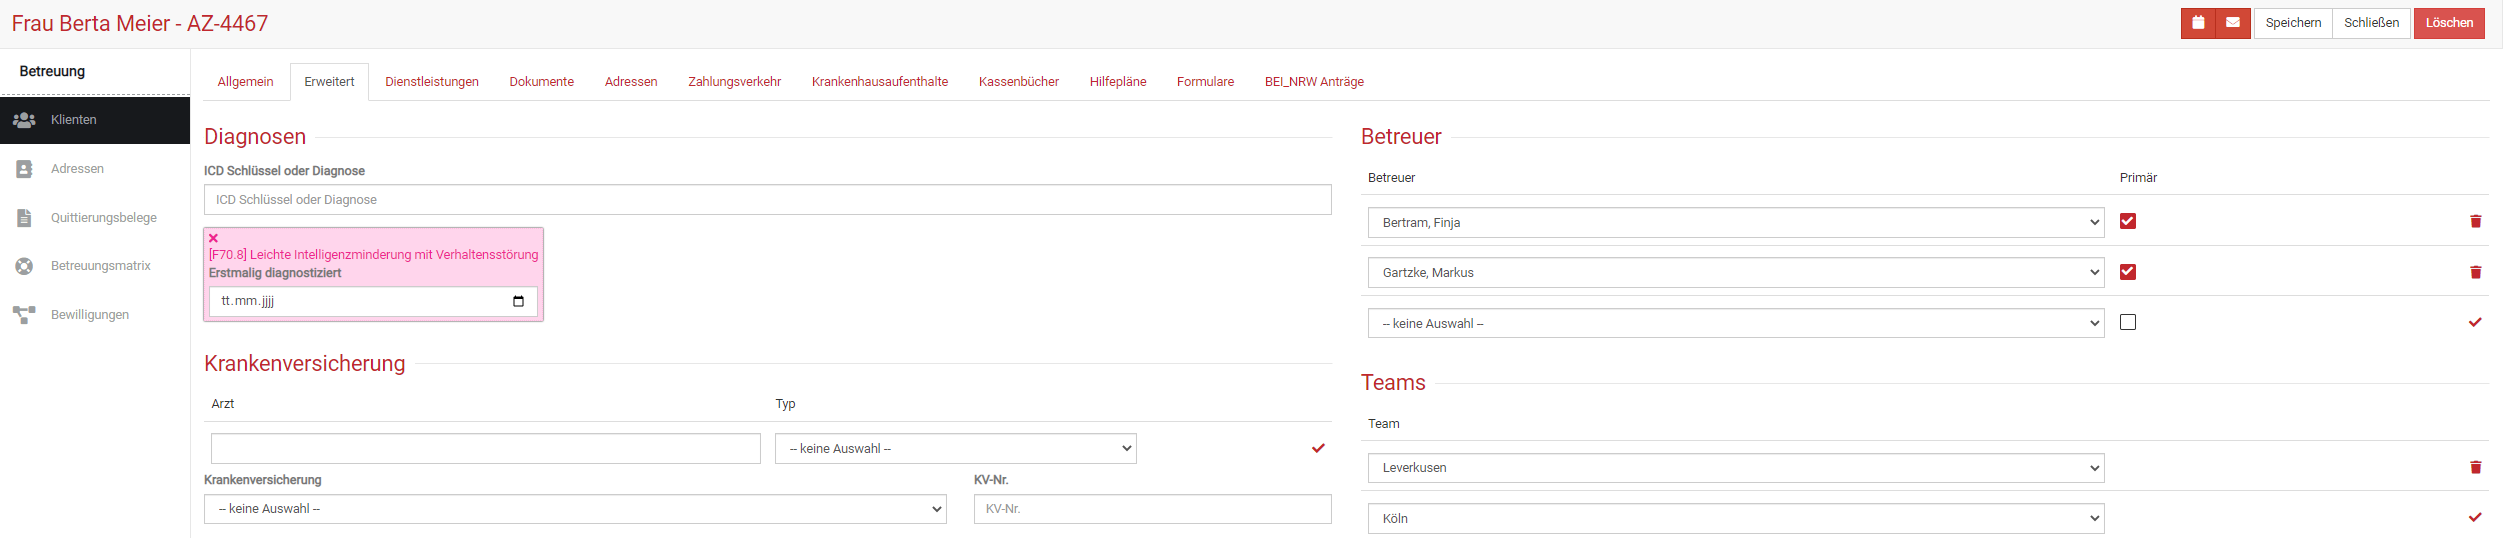Screen dimensions: 2503x538
Task: Confirm the Arzt row with checkmark icon
Action: 1318,448
